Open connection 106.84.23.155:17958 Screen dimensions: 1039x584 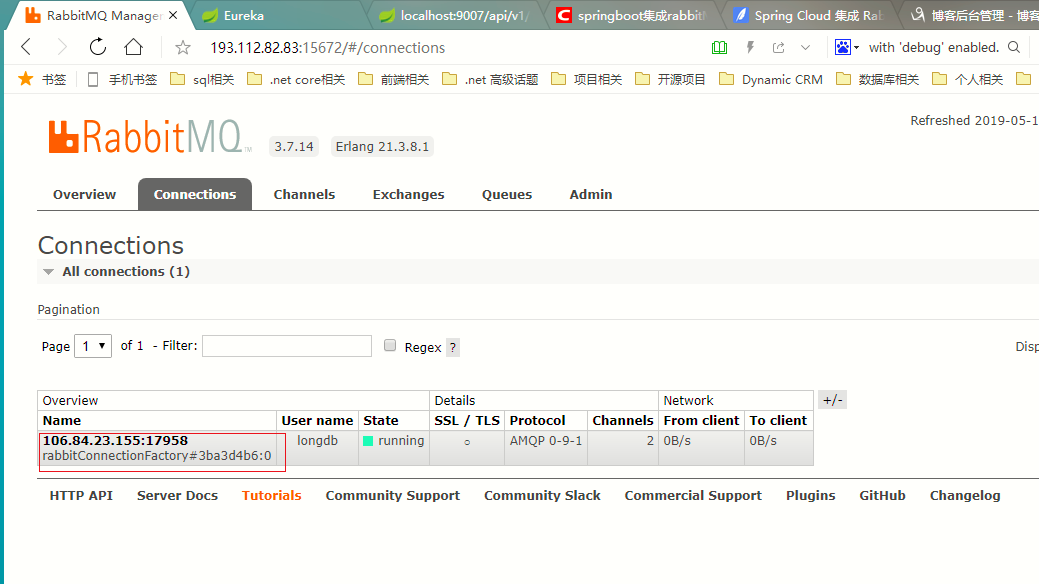point(115,440)
